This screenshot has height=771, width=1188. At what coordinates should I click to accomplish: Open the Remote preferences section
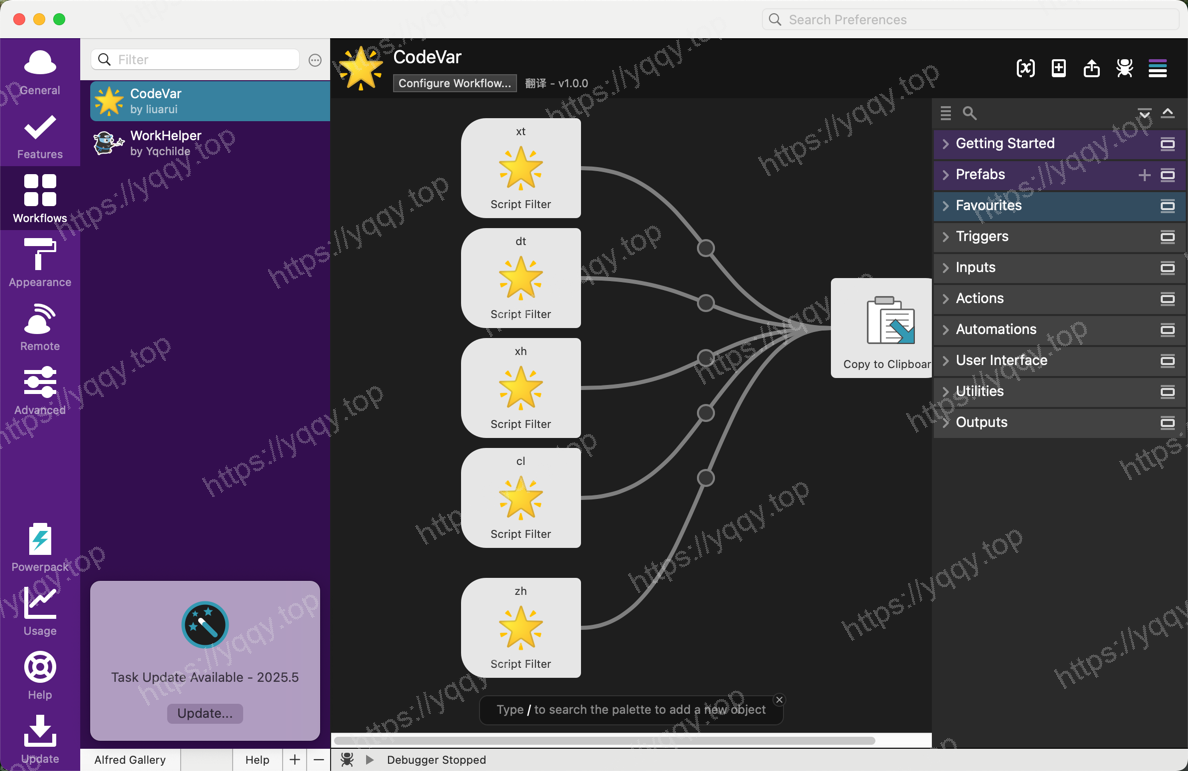click(40, 327)
